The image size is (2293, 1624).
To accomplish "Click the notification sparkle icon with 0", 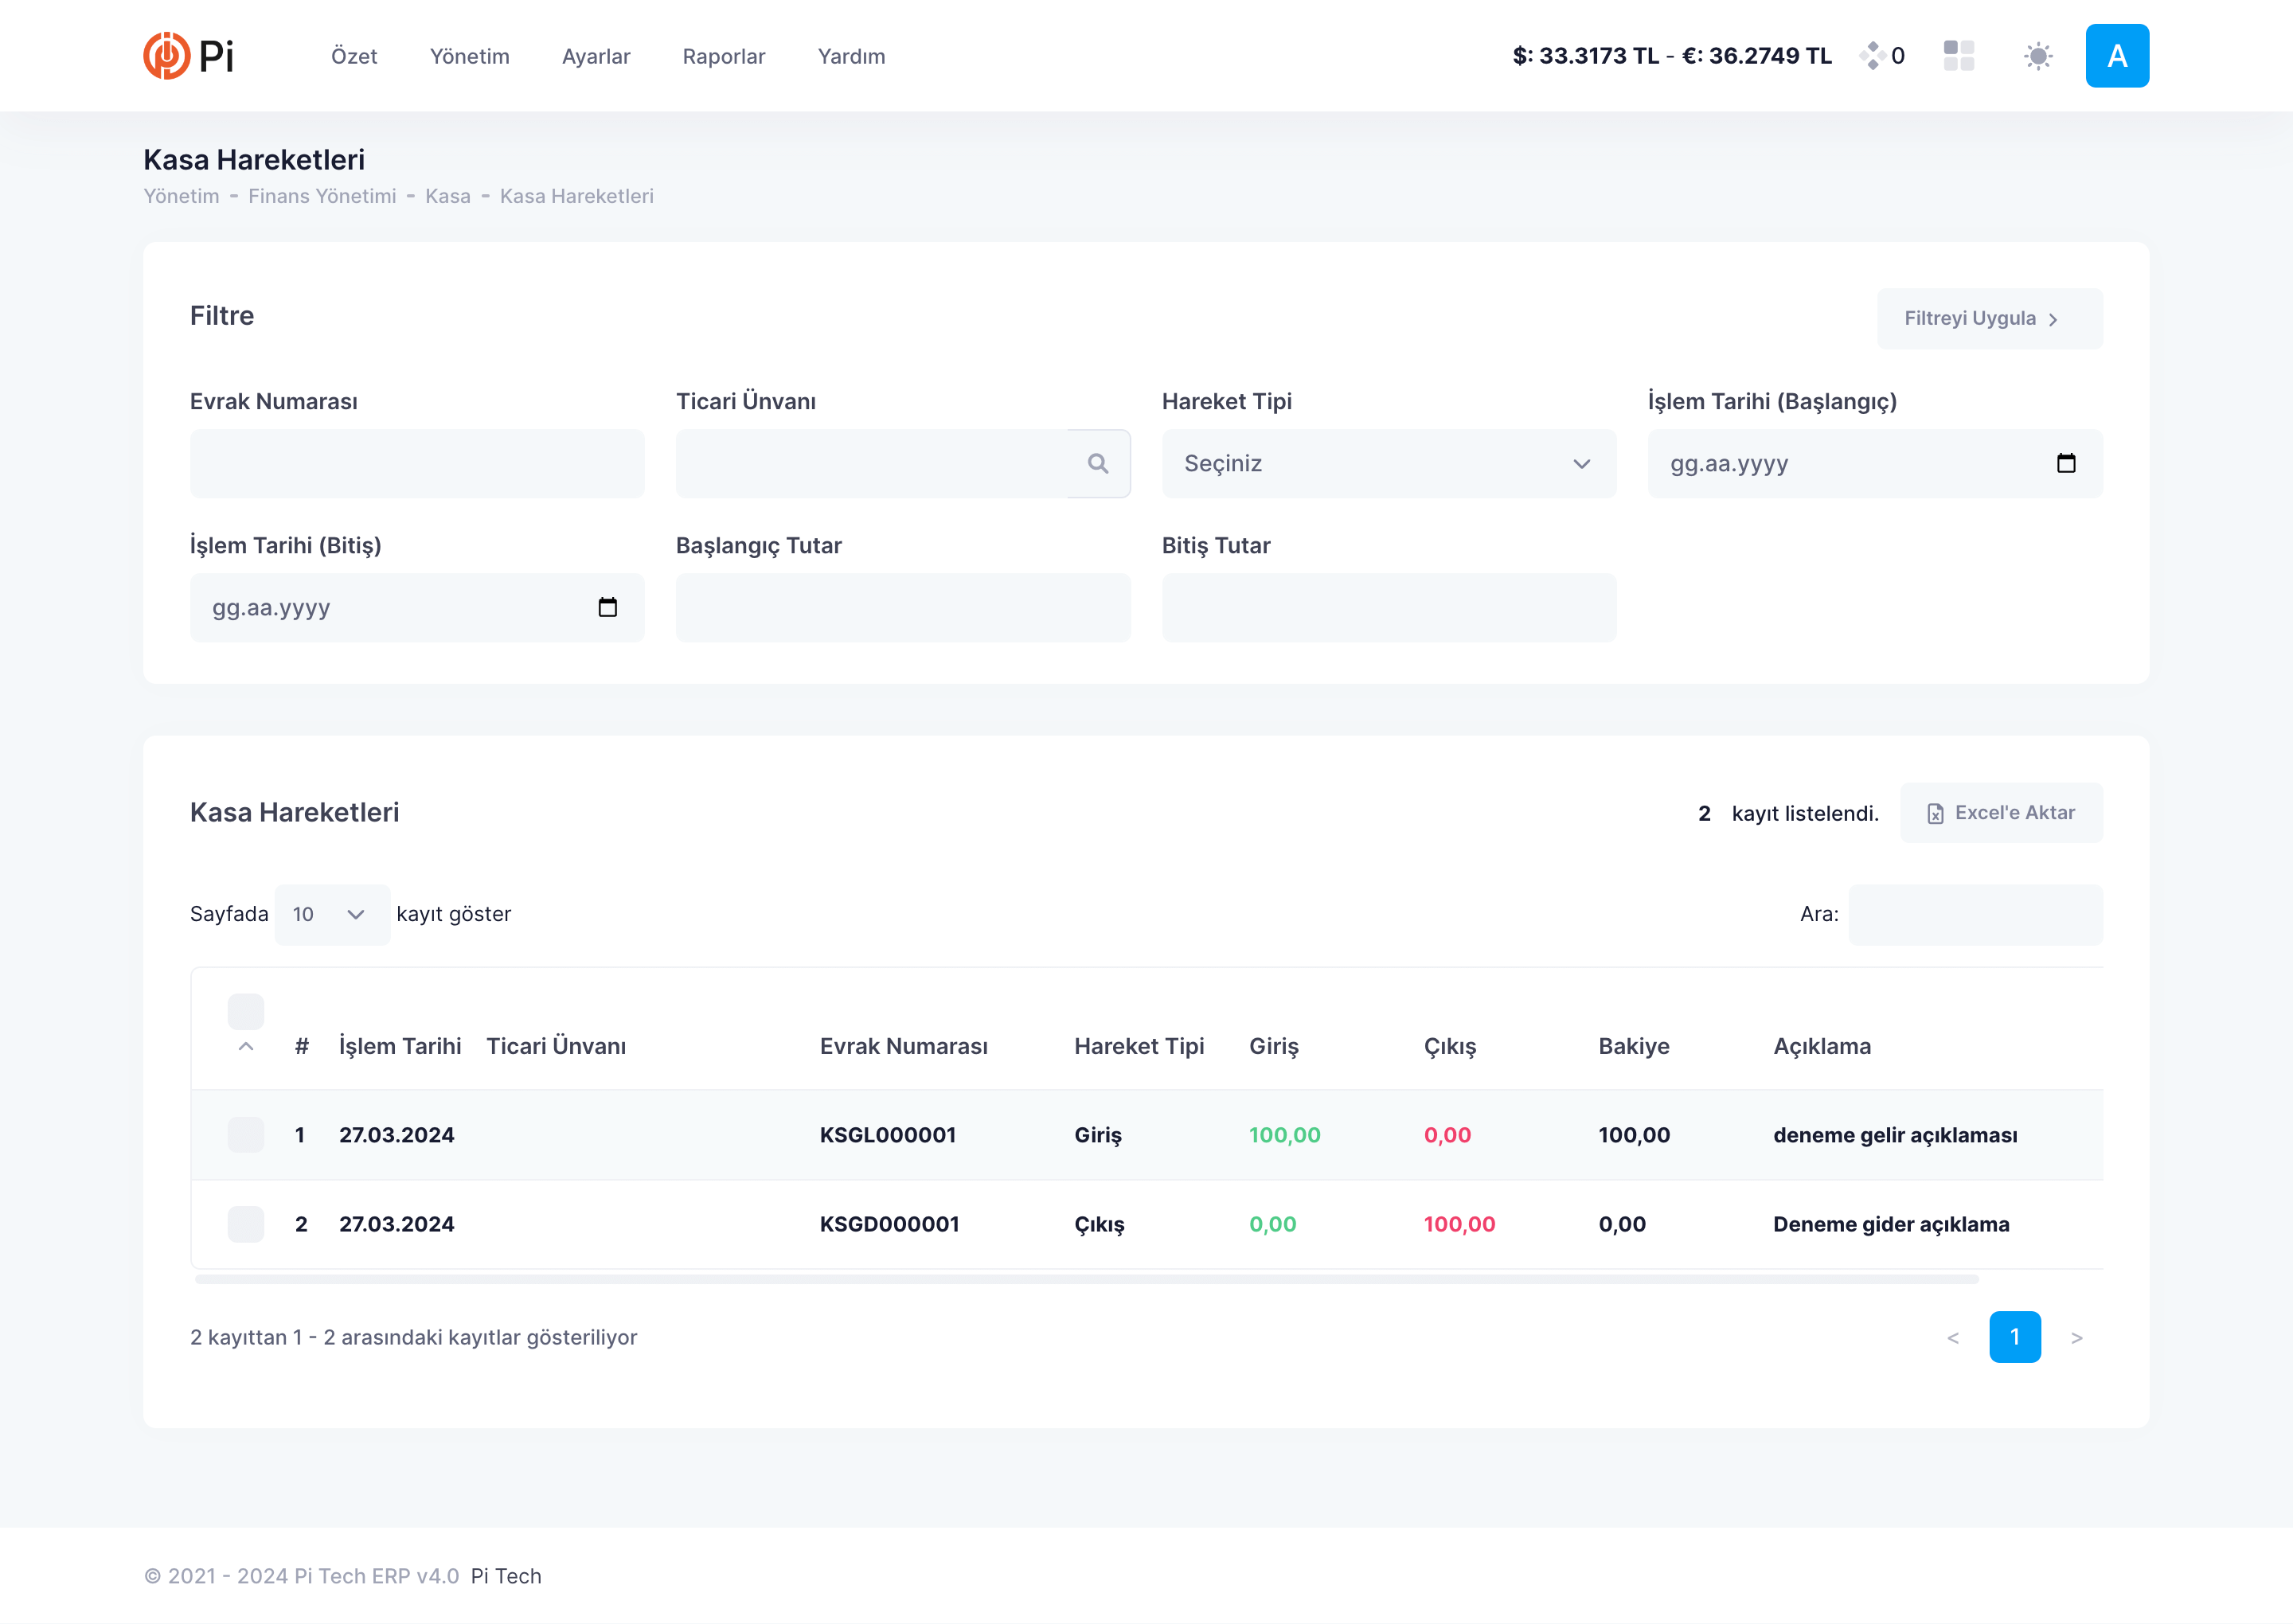I will pyautogui.click(x=1872, y=56).
